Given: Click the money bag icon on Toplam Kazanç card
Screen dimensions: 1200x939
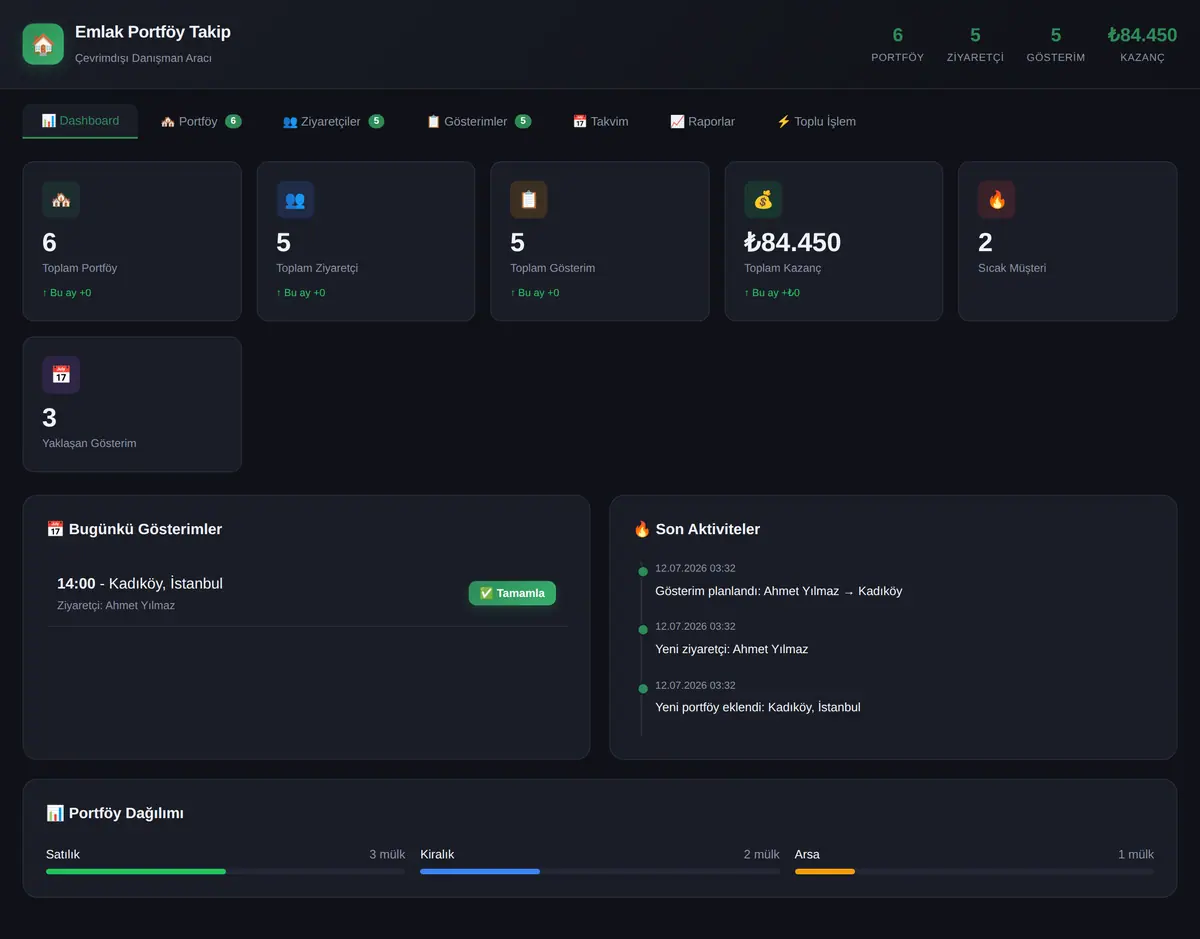Looking at the screenshot, I should point(763,200).
